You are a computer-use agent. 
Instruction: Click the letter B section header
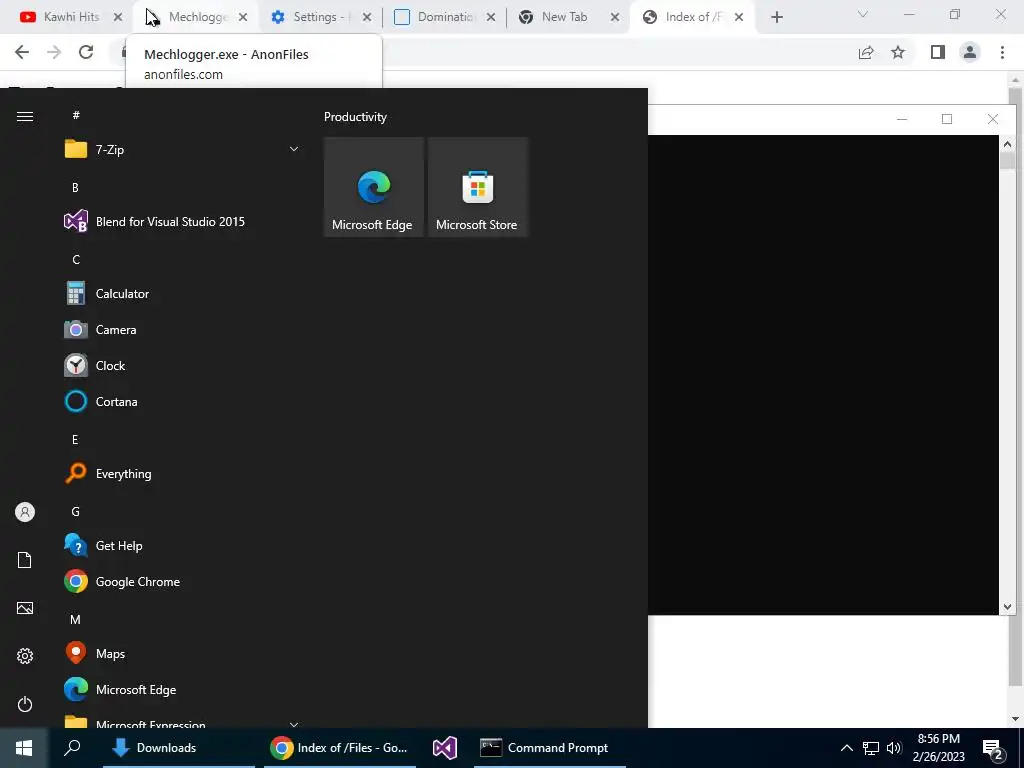click(75, 188)
